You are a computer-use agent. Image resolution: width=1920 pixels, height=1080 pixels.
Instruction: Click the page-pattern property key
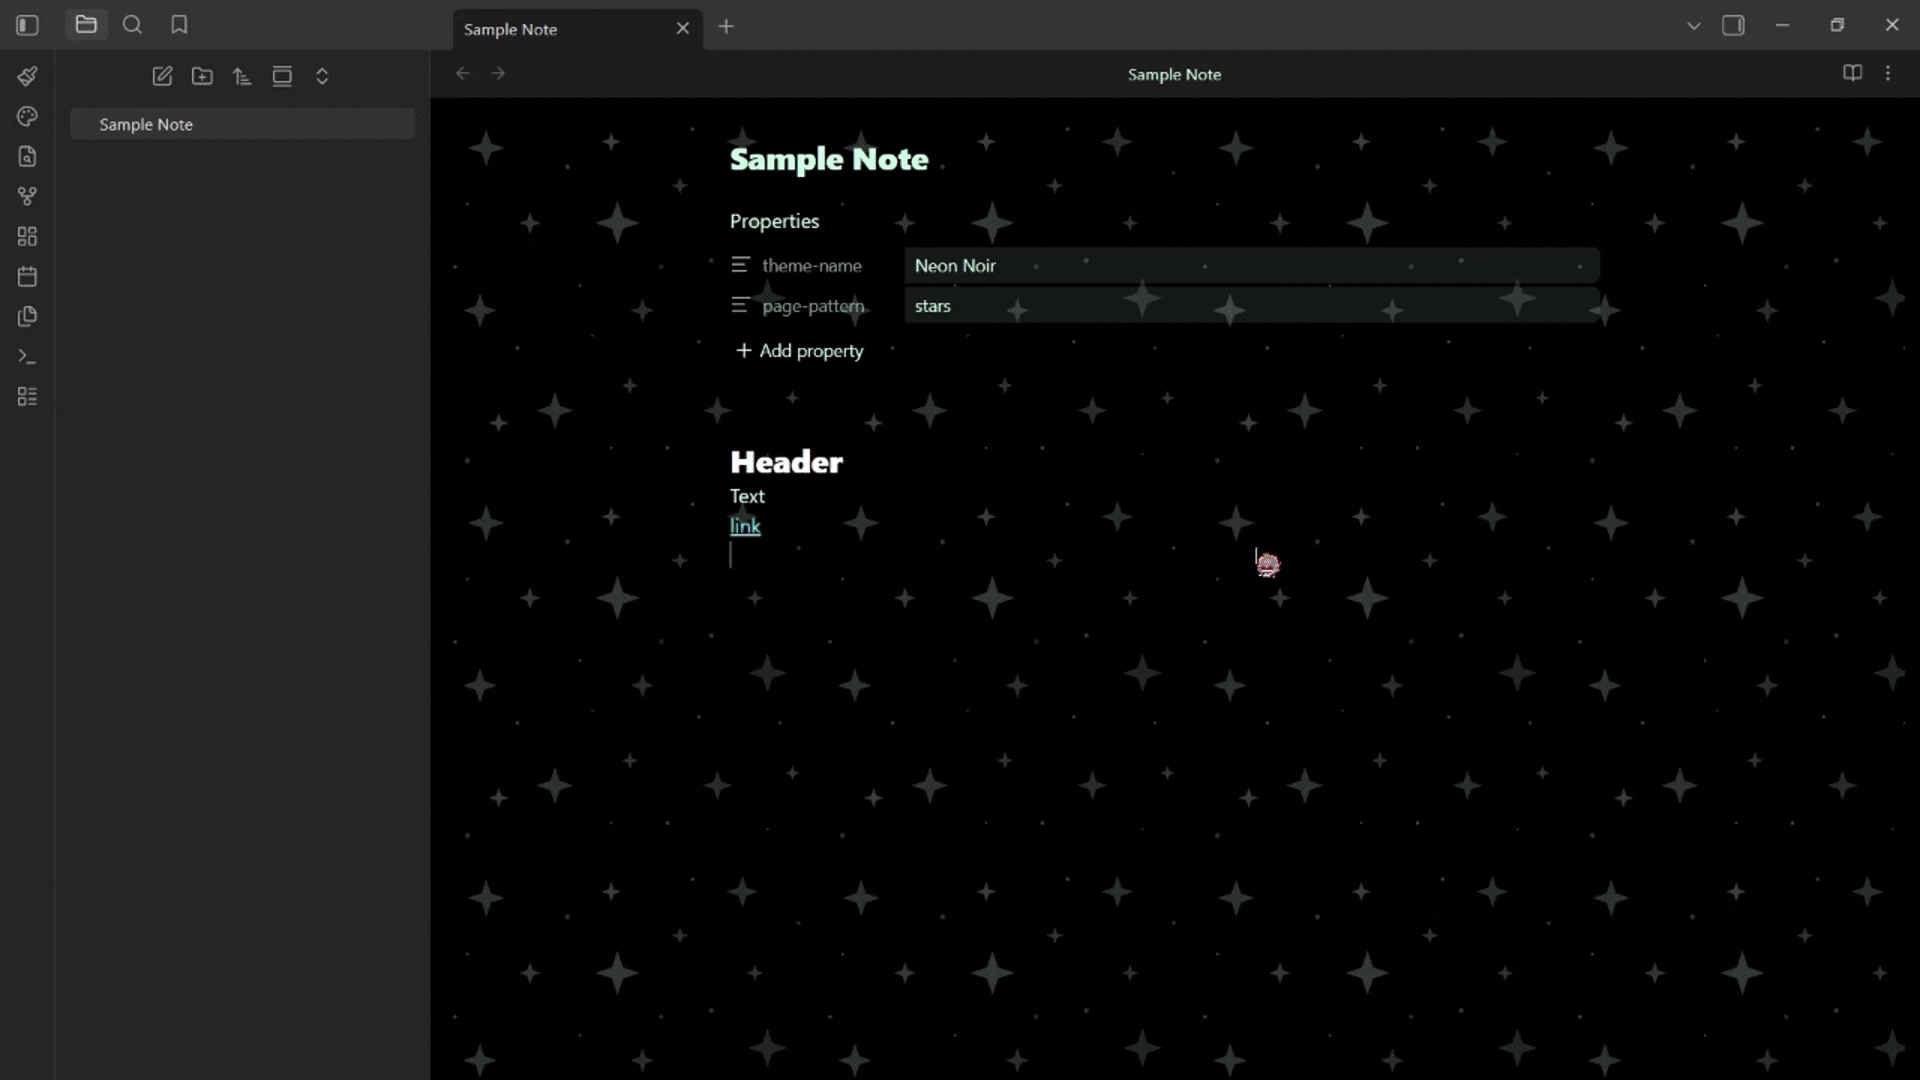[813, 306]
